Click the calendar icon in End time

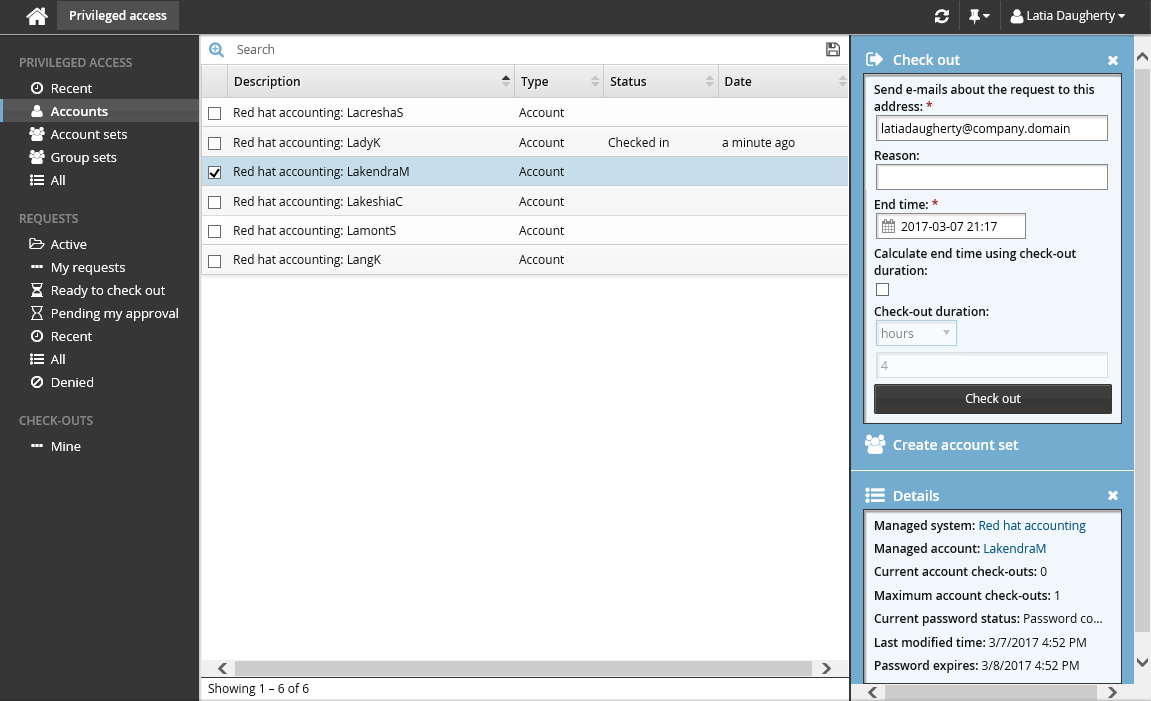coord(888,227)
